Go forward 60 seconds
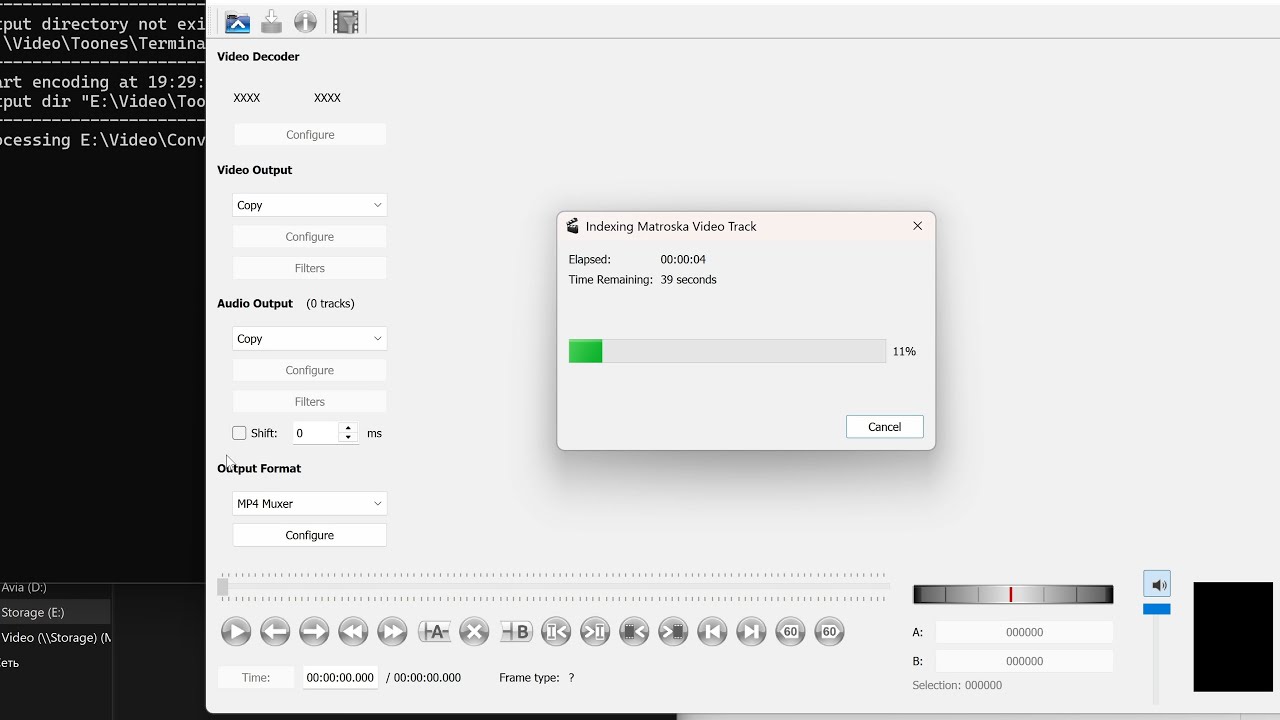The image size is (1280, 720). pyautogui.click(x=829, y=631)
